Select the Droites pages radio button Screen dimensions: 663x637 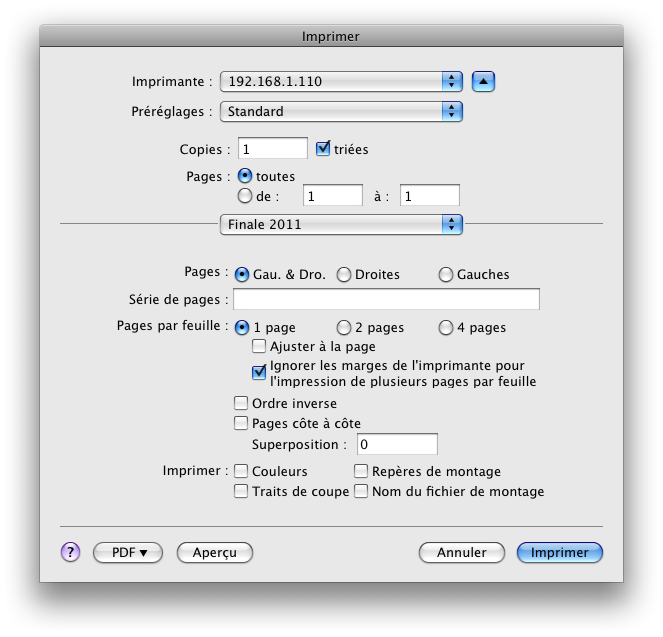[344, 274]
